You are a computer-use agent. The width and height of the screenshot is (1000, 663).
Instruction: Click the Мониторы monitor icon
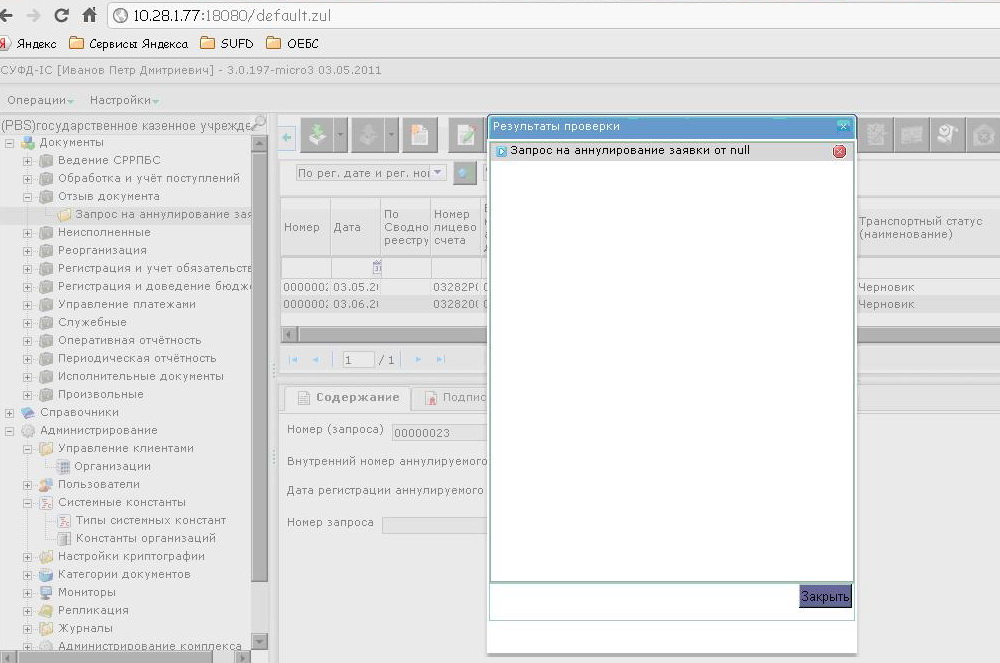point(45,592)
